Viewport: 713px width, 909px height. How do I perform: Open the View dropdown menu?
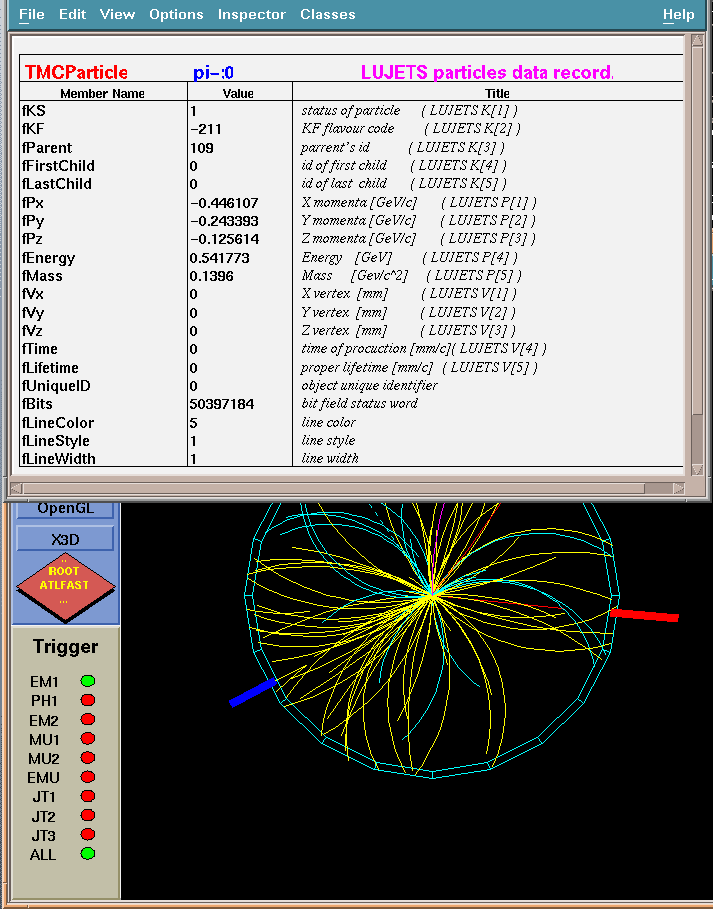(x=117, y=15)
